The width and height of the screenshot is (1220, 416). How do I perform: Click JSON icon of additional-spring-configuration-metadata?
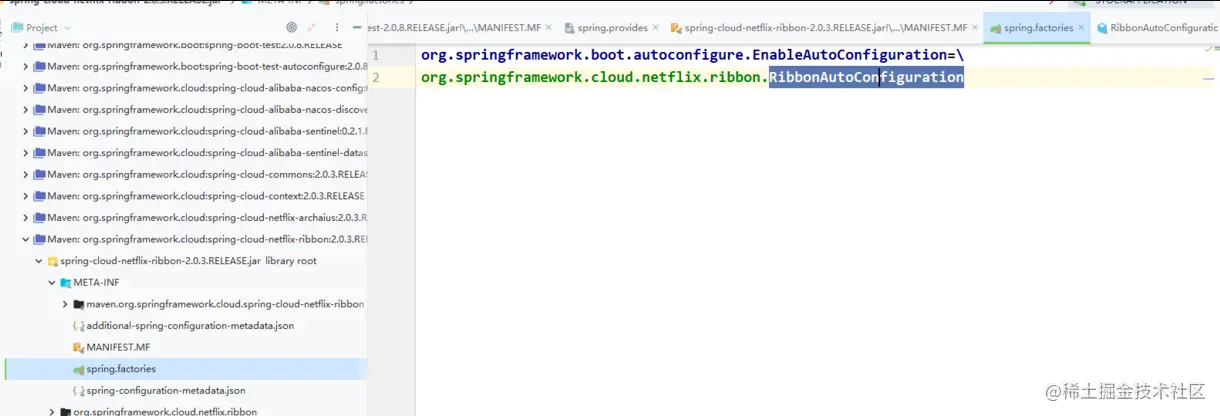78,326
